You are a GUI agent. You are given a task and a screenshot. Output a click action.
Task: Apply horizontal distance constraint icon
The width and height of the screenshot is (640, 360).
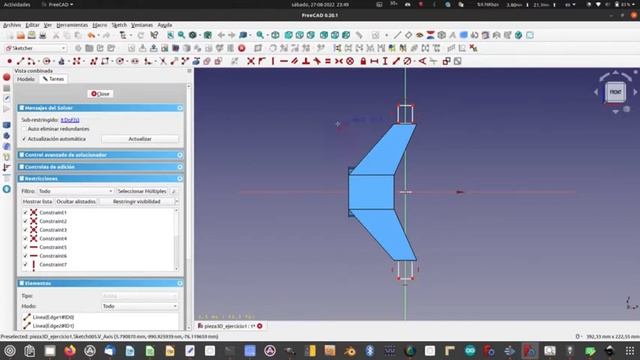374,61
